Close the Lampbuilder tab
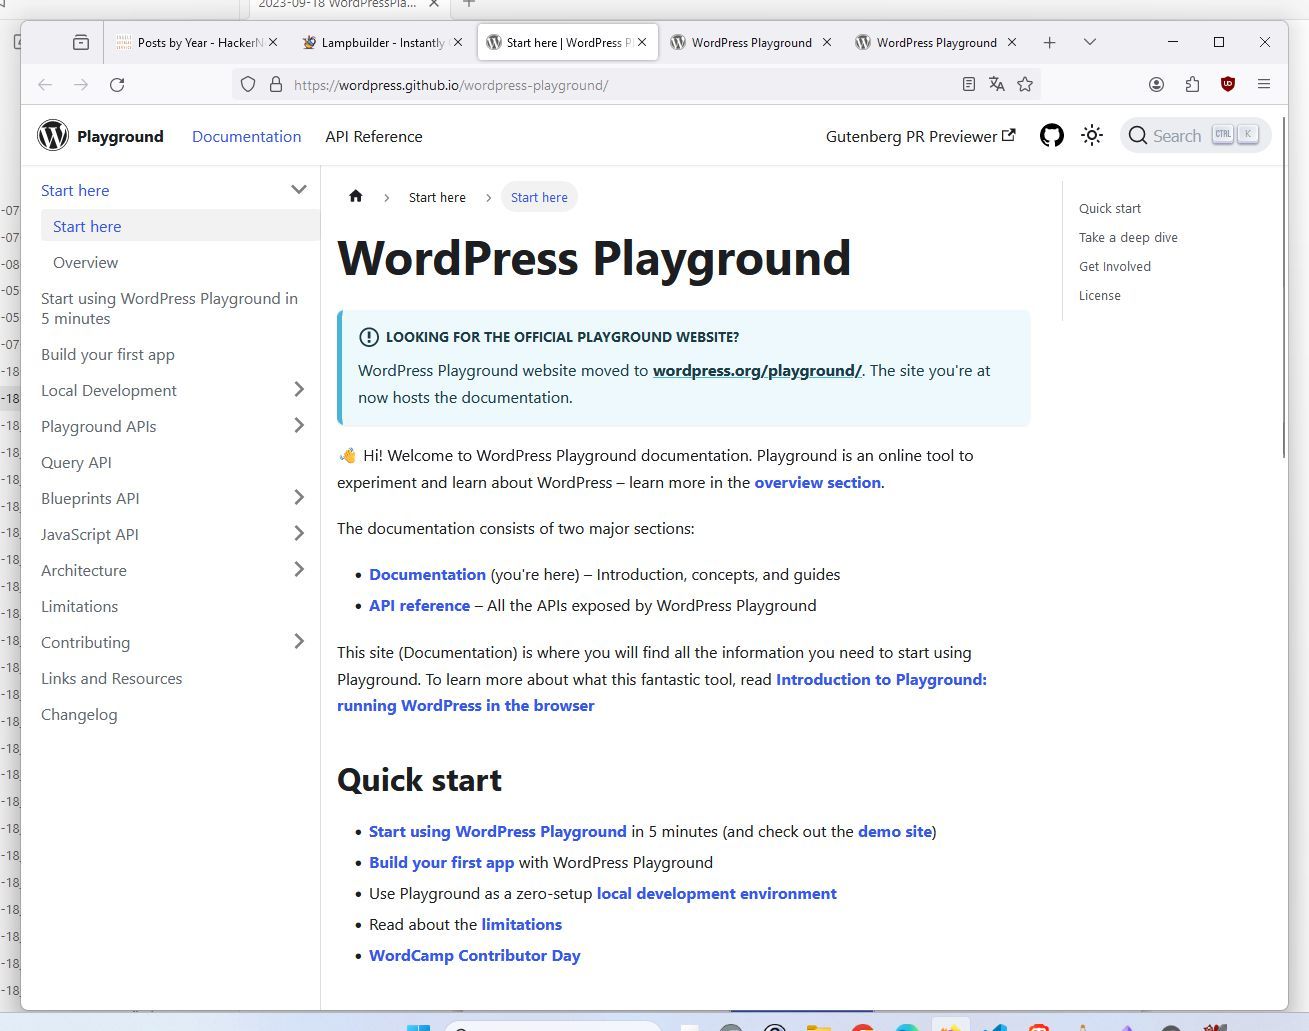 458,42
